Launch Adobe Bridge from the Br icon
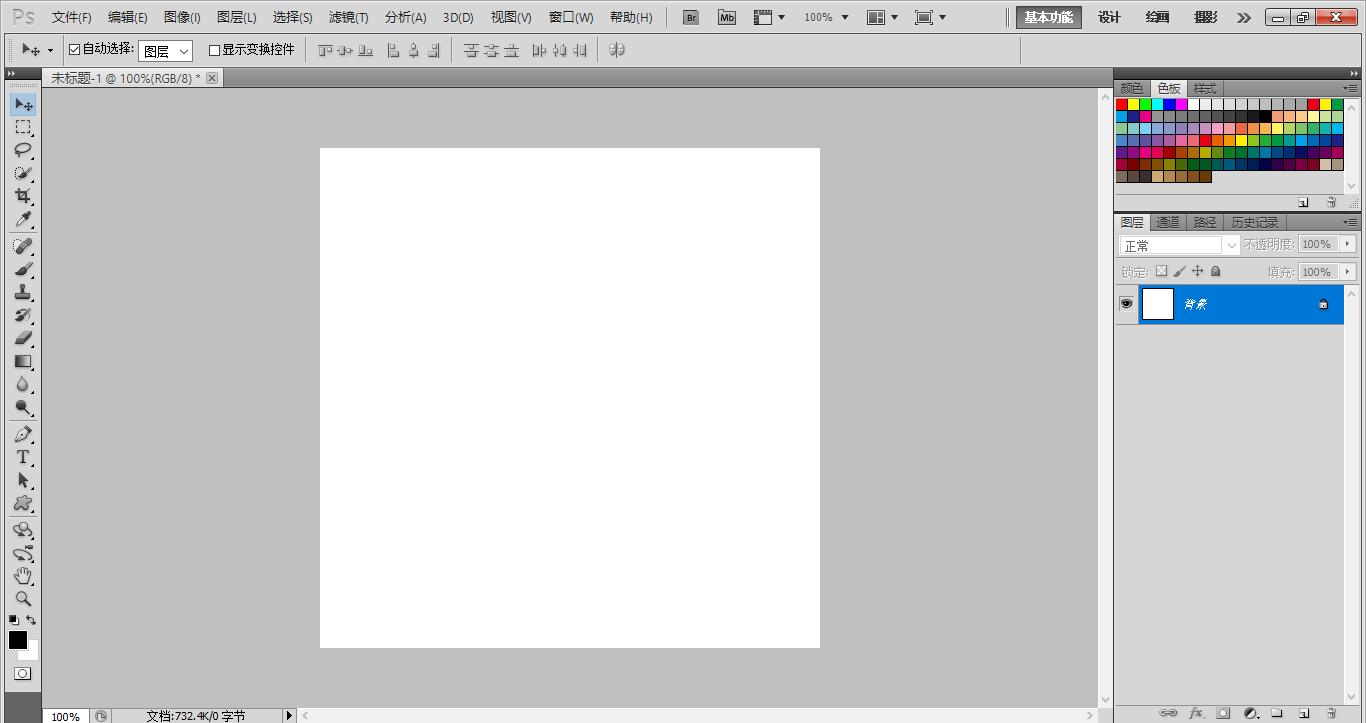Image resolution: width=1366 pixels, height=723 pixels. [690, 17]
